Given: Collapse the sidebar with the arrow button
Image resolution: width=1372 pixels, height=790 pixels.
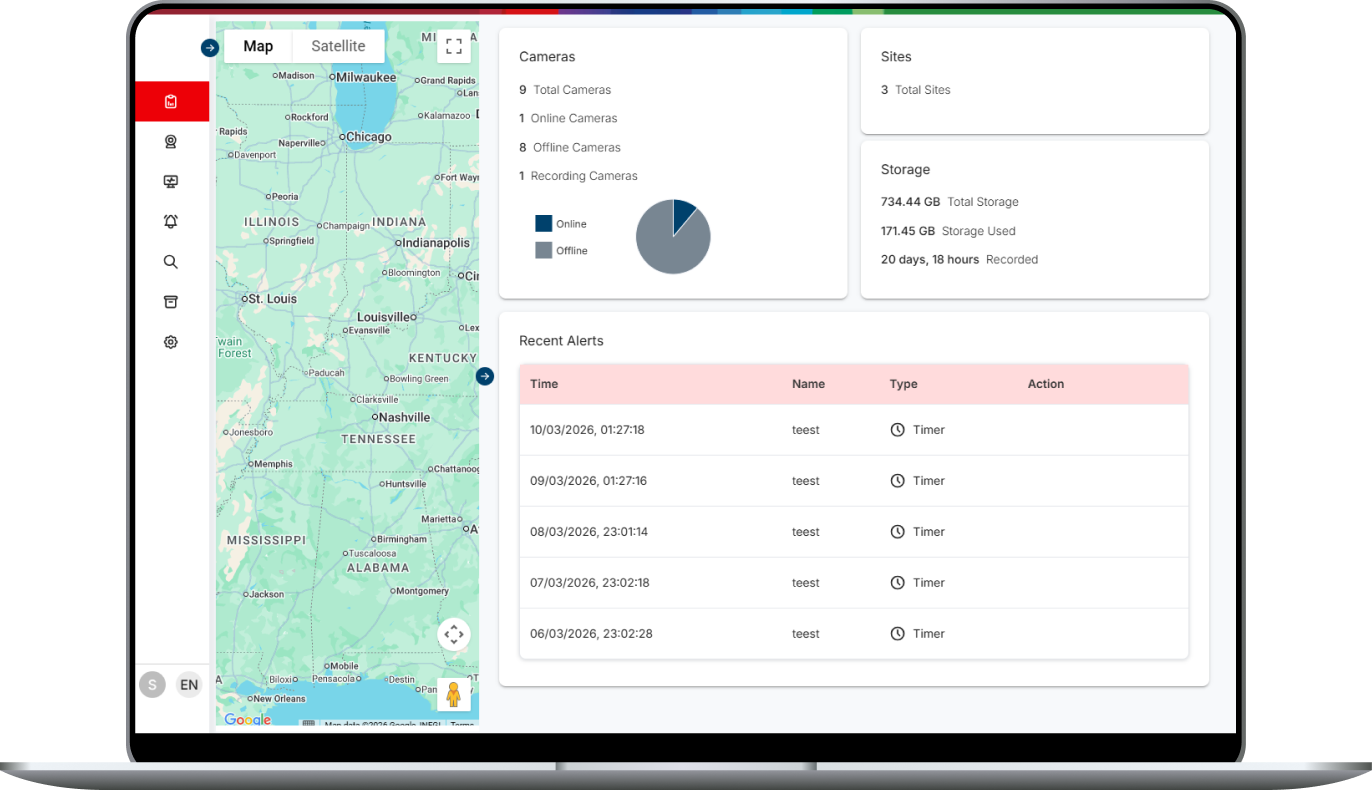Looking at the screenshot, I should point(208,47).
